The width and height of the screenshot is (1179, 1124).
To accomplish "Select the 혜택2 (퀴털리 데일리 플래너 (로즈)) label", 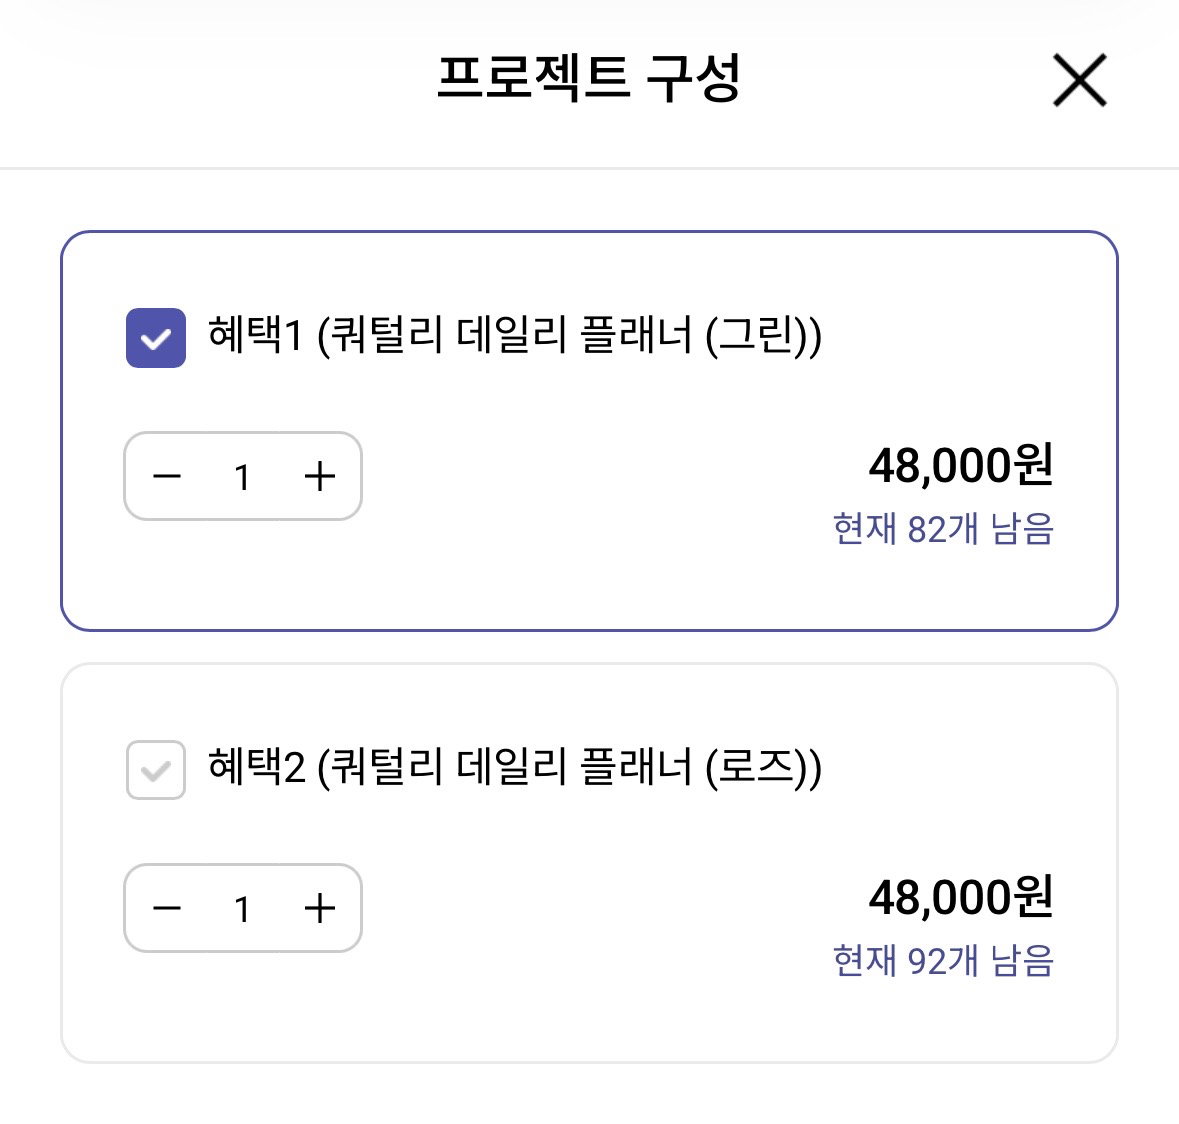I will (x=515, y=768).
